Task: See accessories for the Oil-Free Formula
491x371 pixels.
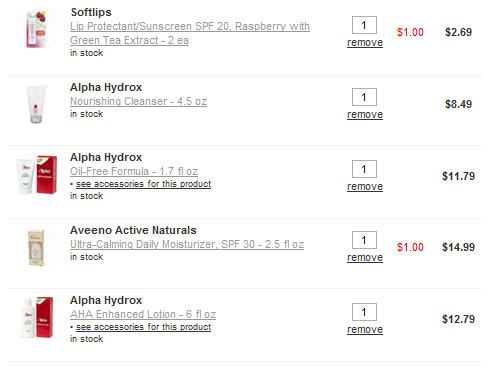Action: click(143, 184)
